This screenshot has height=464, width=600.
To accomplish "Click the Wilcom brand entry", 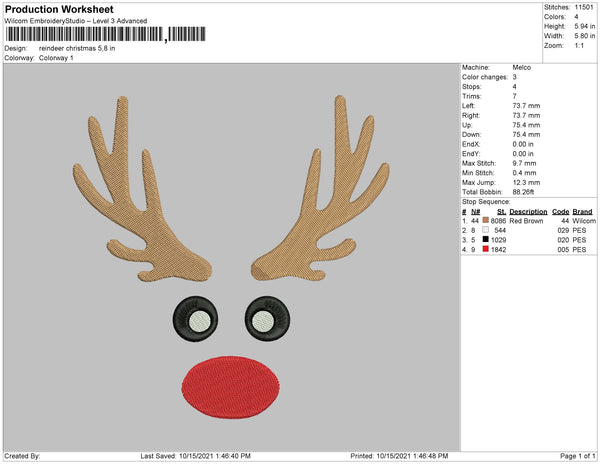I will [584, 221].
